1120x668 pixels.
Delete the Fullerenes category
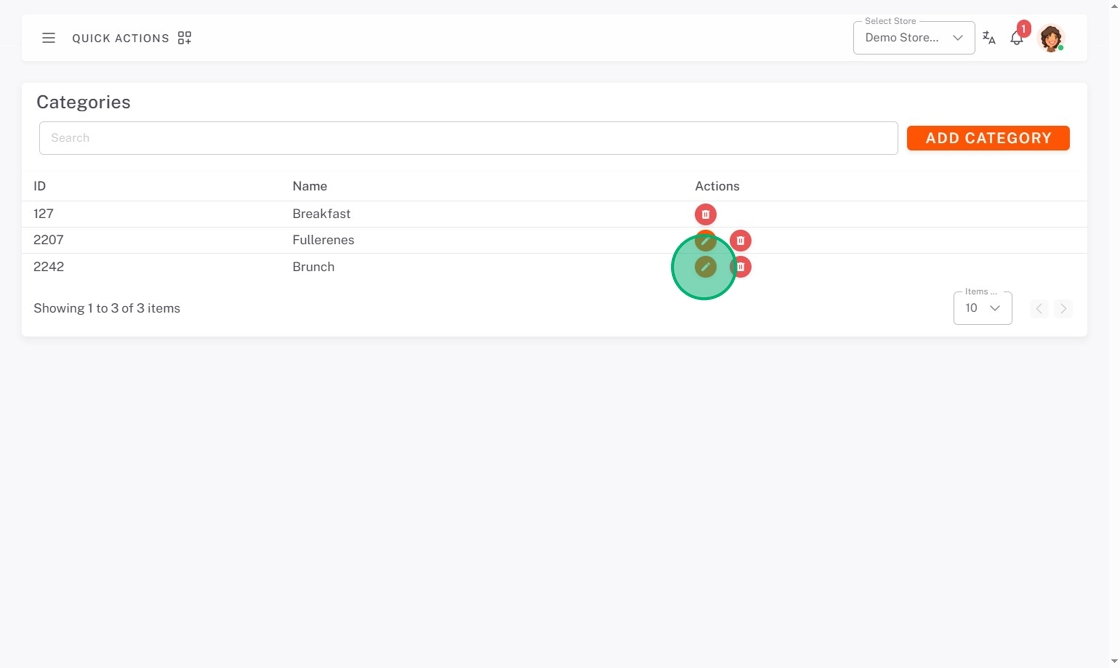pos(740,241)
